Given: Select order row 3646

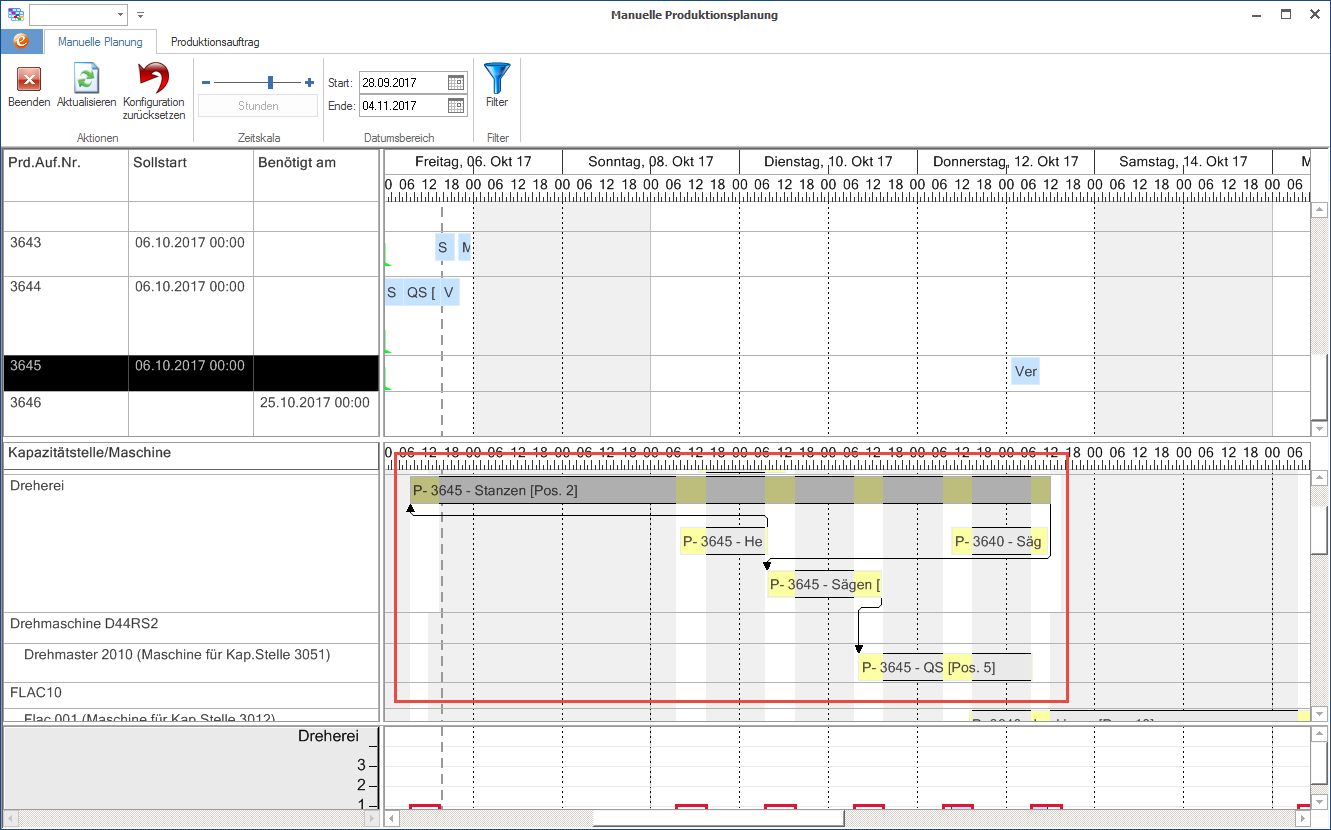Looking at the screenshot, I should (x=191, y=413).
